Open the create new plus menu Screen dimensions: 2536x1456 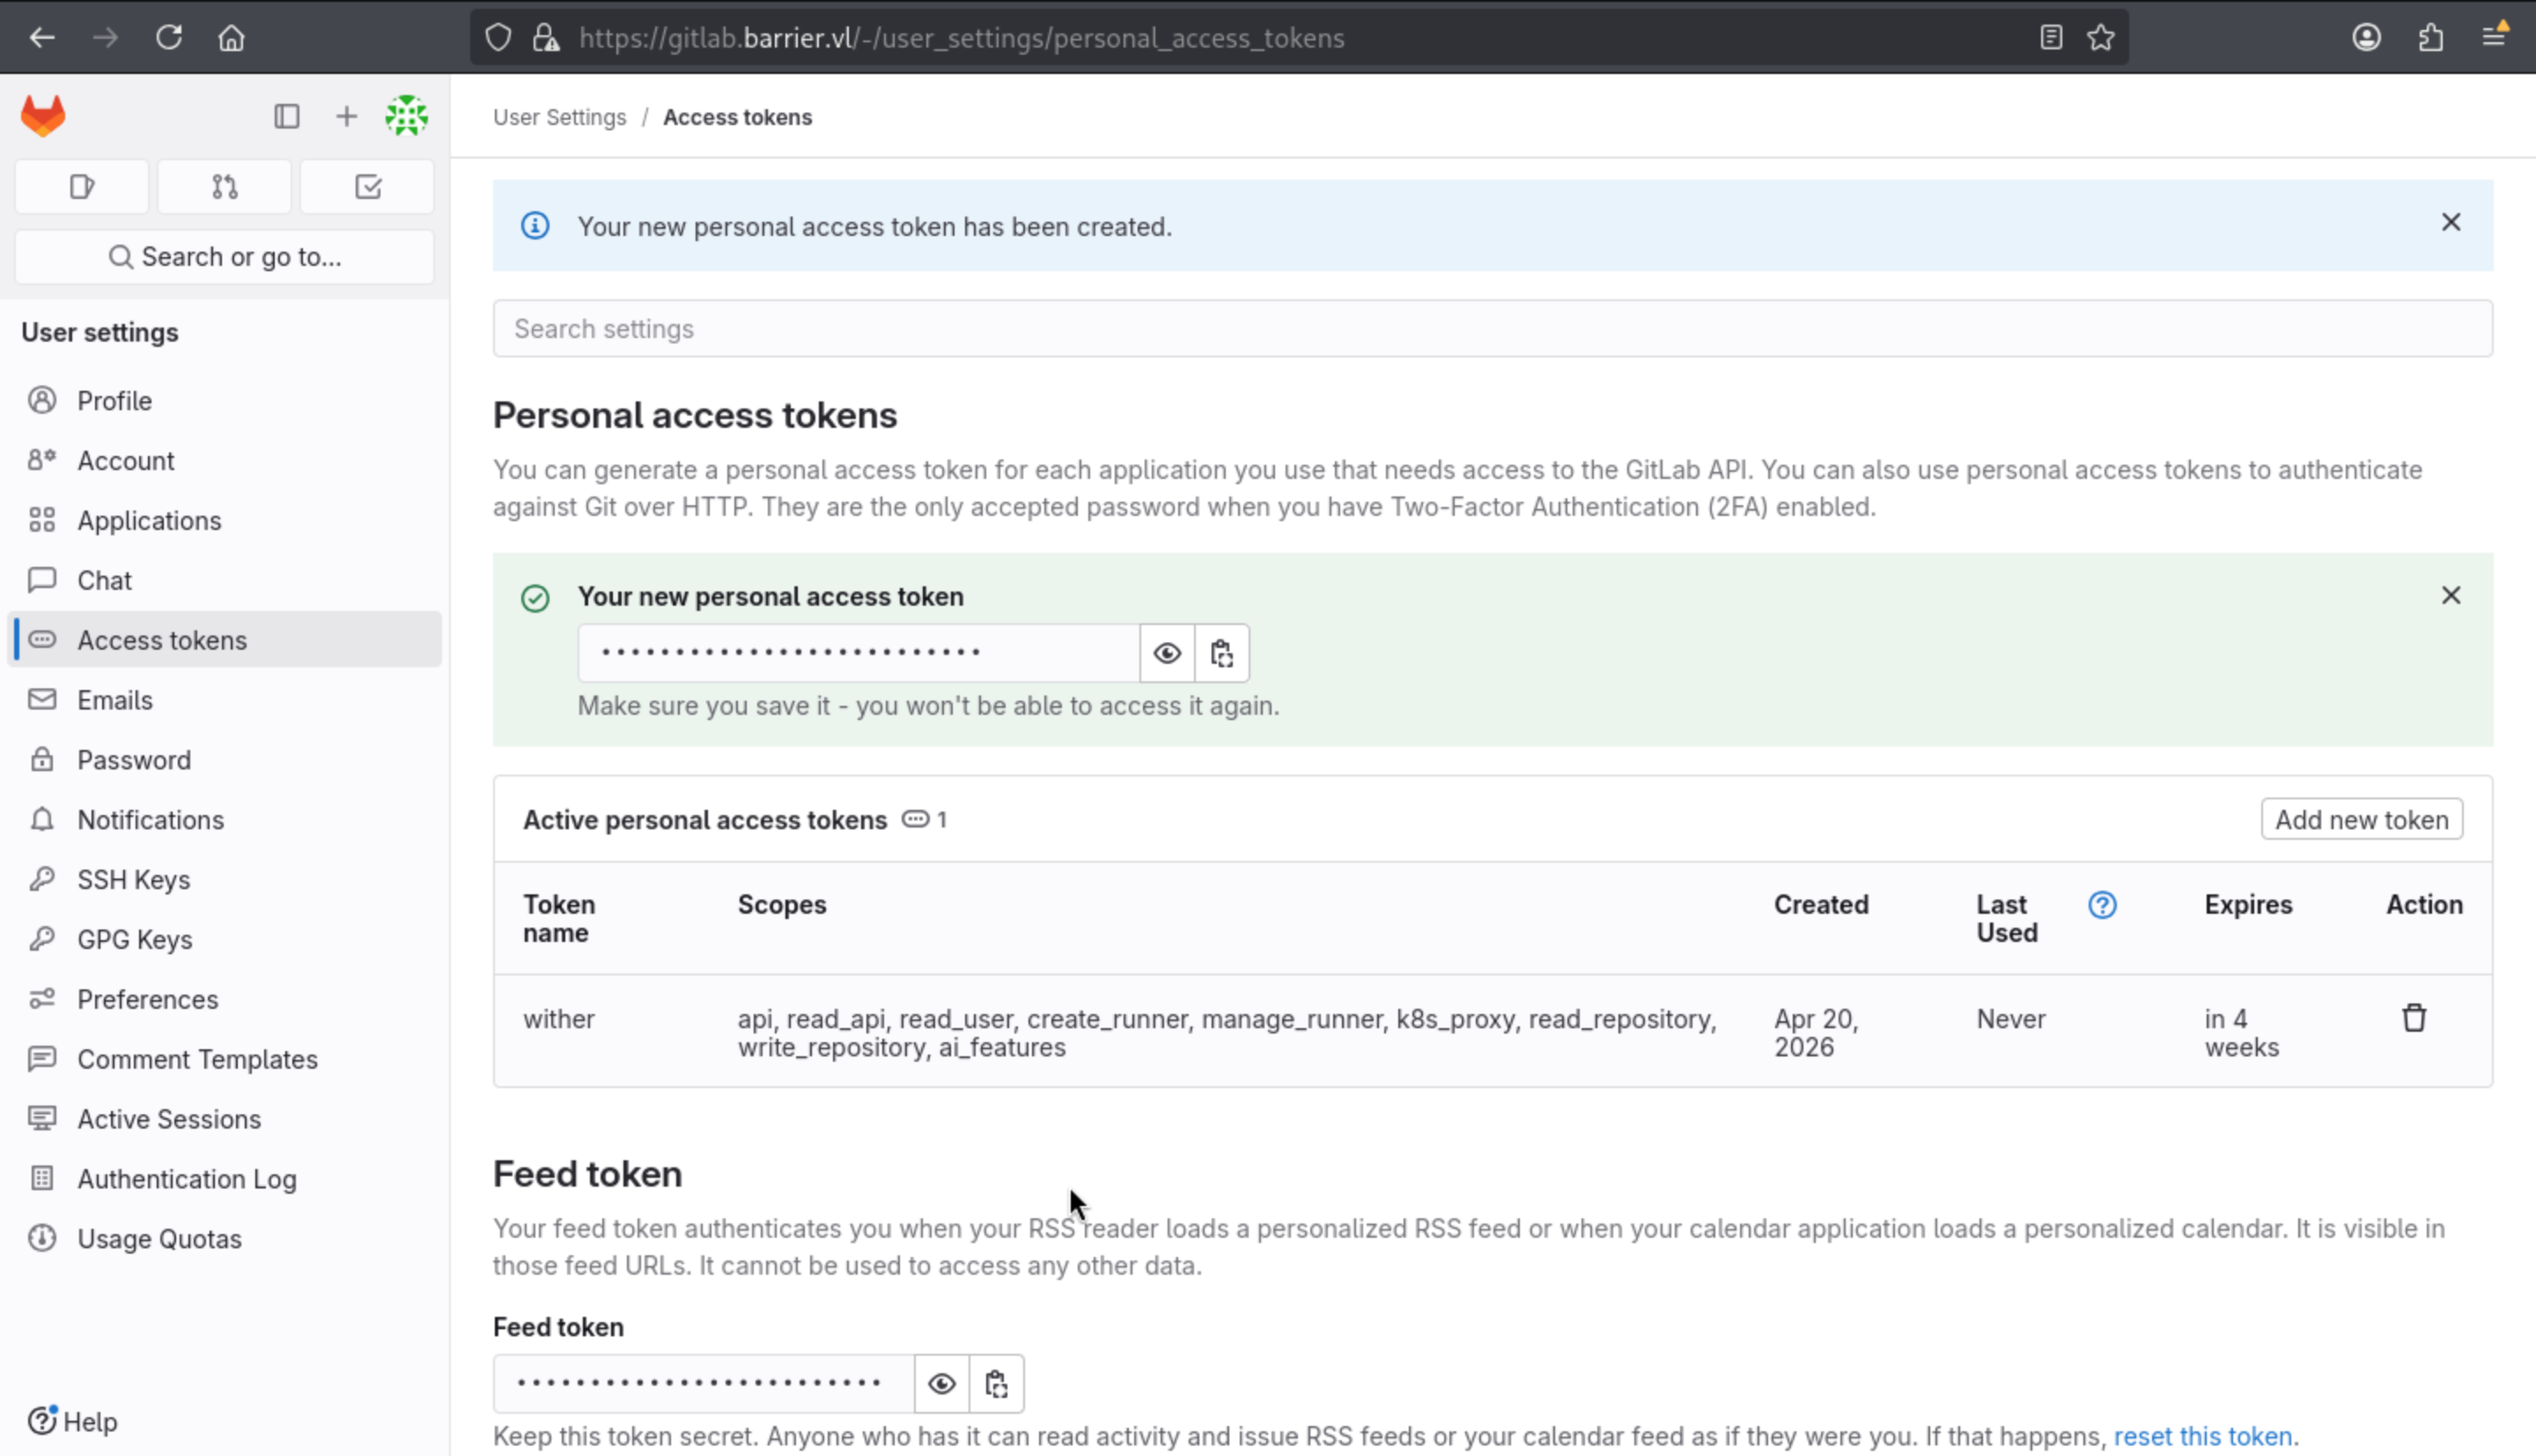tap(346, 117)
